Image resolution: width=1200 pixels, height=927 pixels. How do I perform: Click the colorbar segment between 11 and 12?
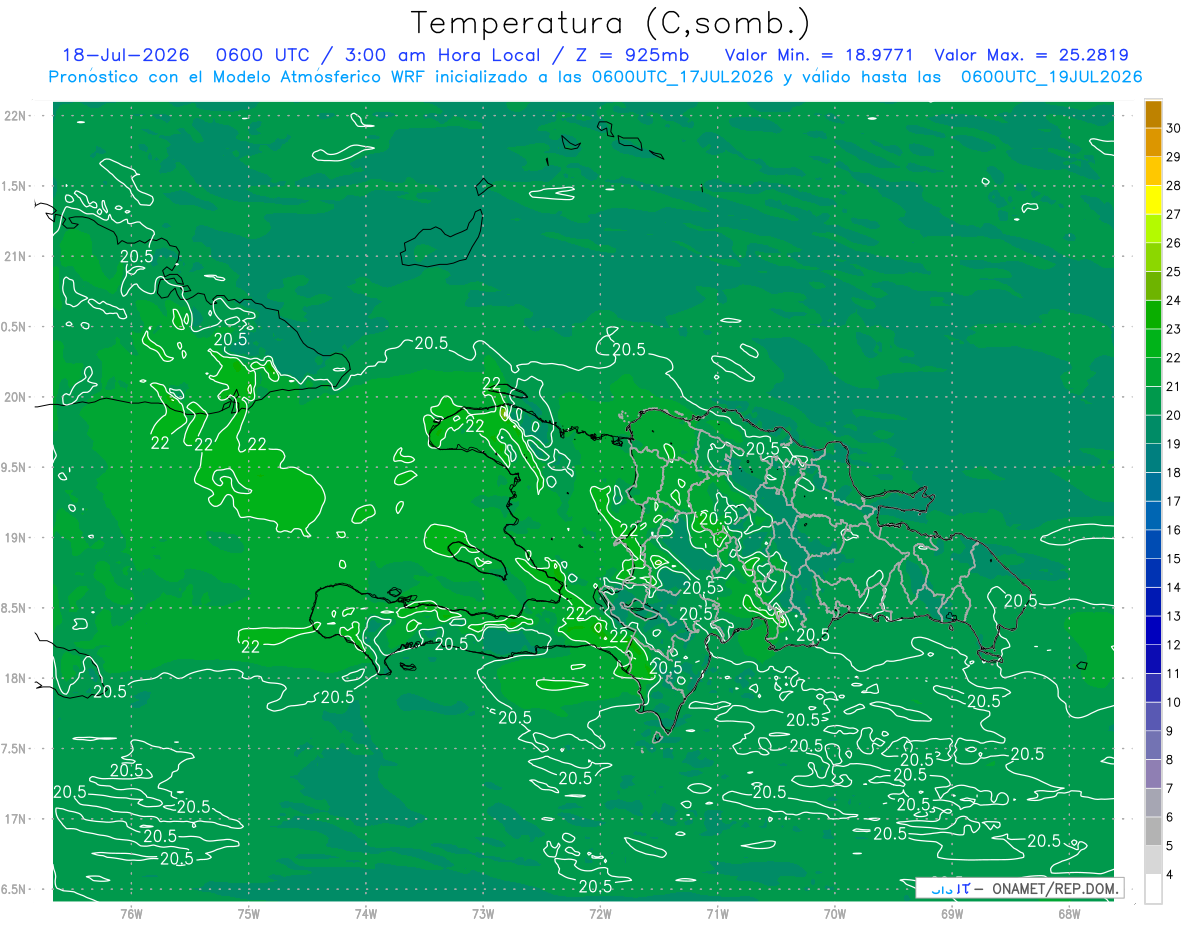tap(1153, 659)
